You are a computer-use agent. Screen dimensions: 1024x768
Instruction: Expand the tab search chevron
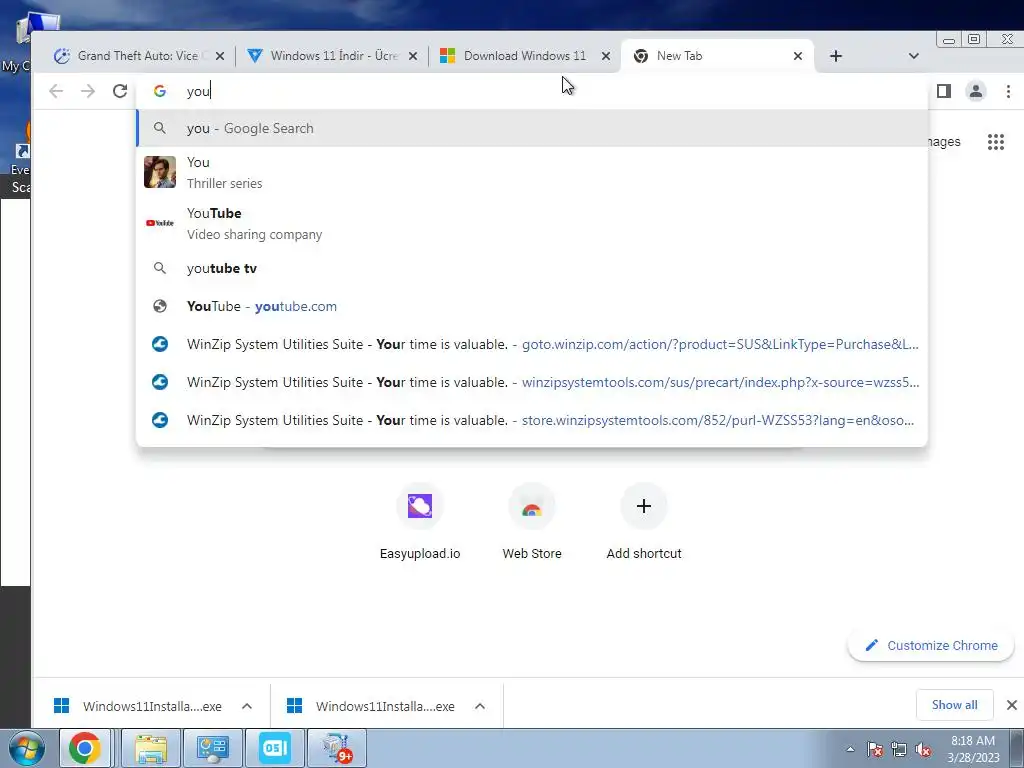point(914,56)
